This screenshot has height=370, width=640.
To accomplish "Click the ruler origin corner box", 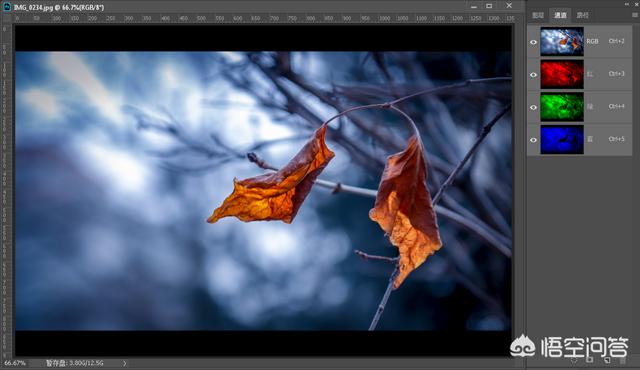I will [7, 18].
